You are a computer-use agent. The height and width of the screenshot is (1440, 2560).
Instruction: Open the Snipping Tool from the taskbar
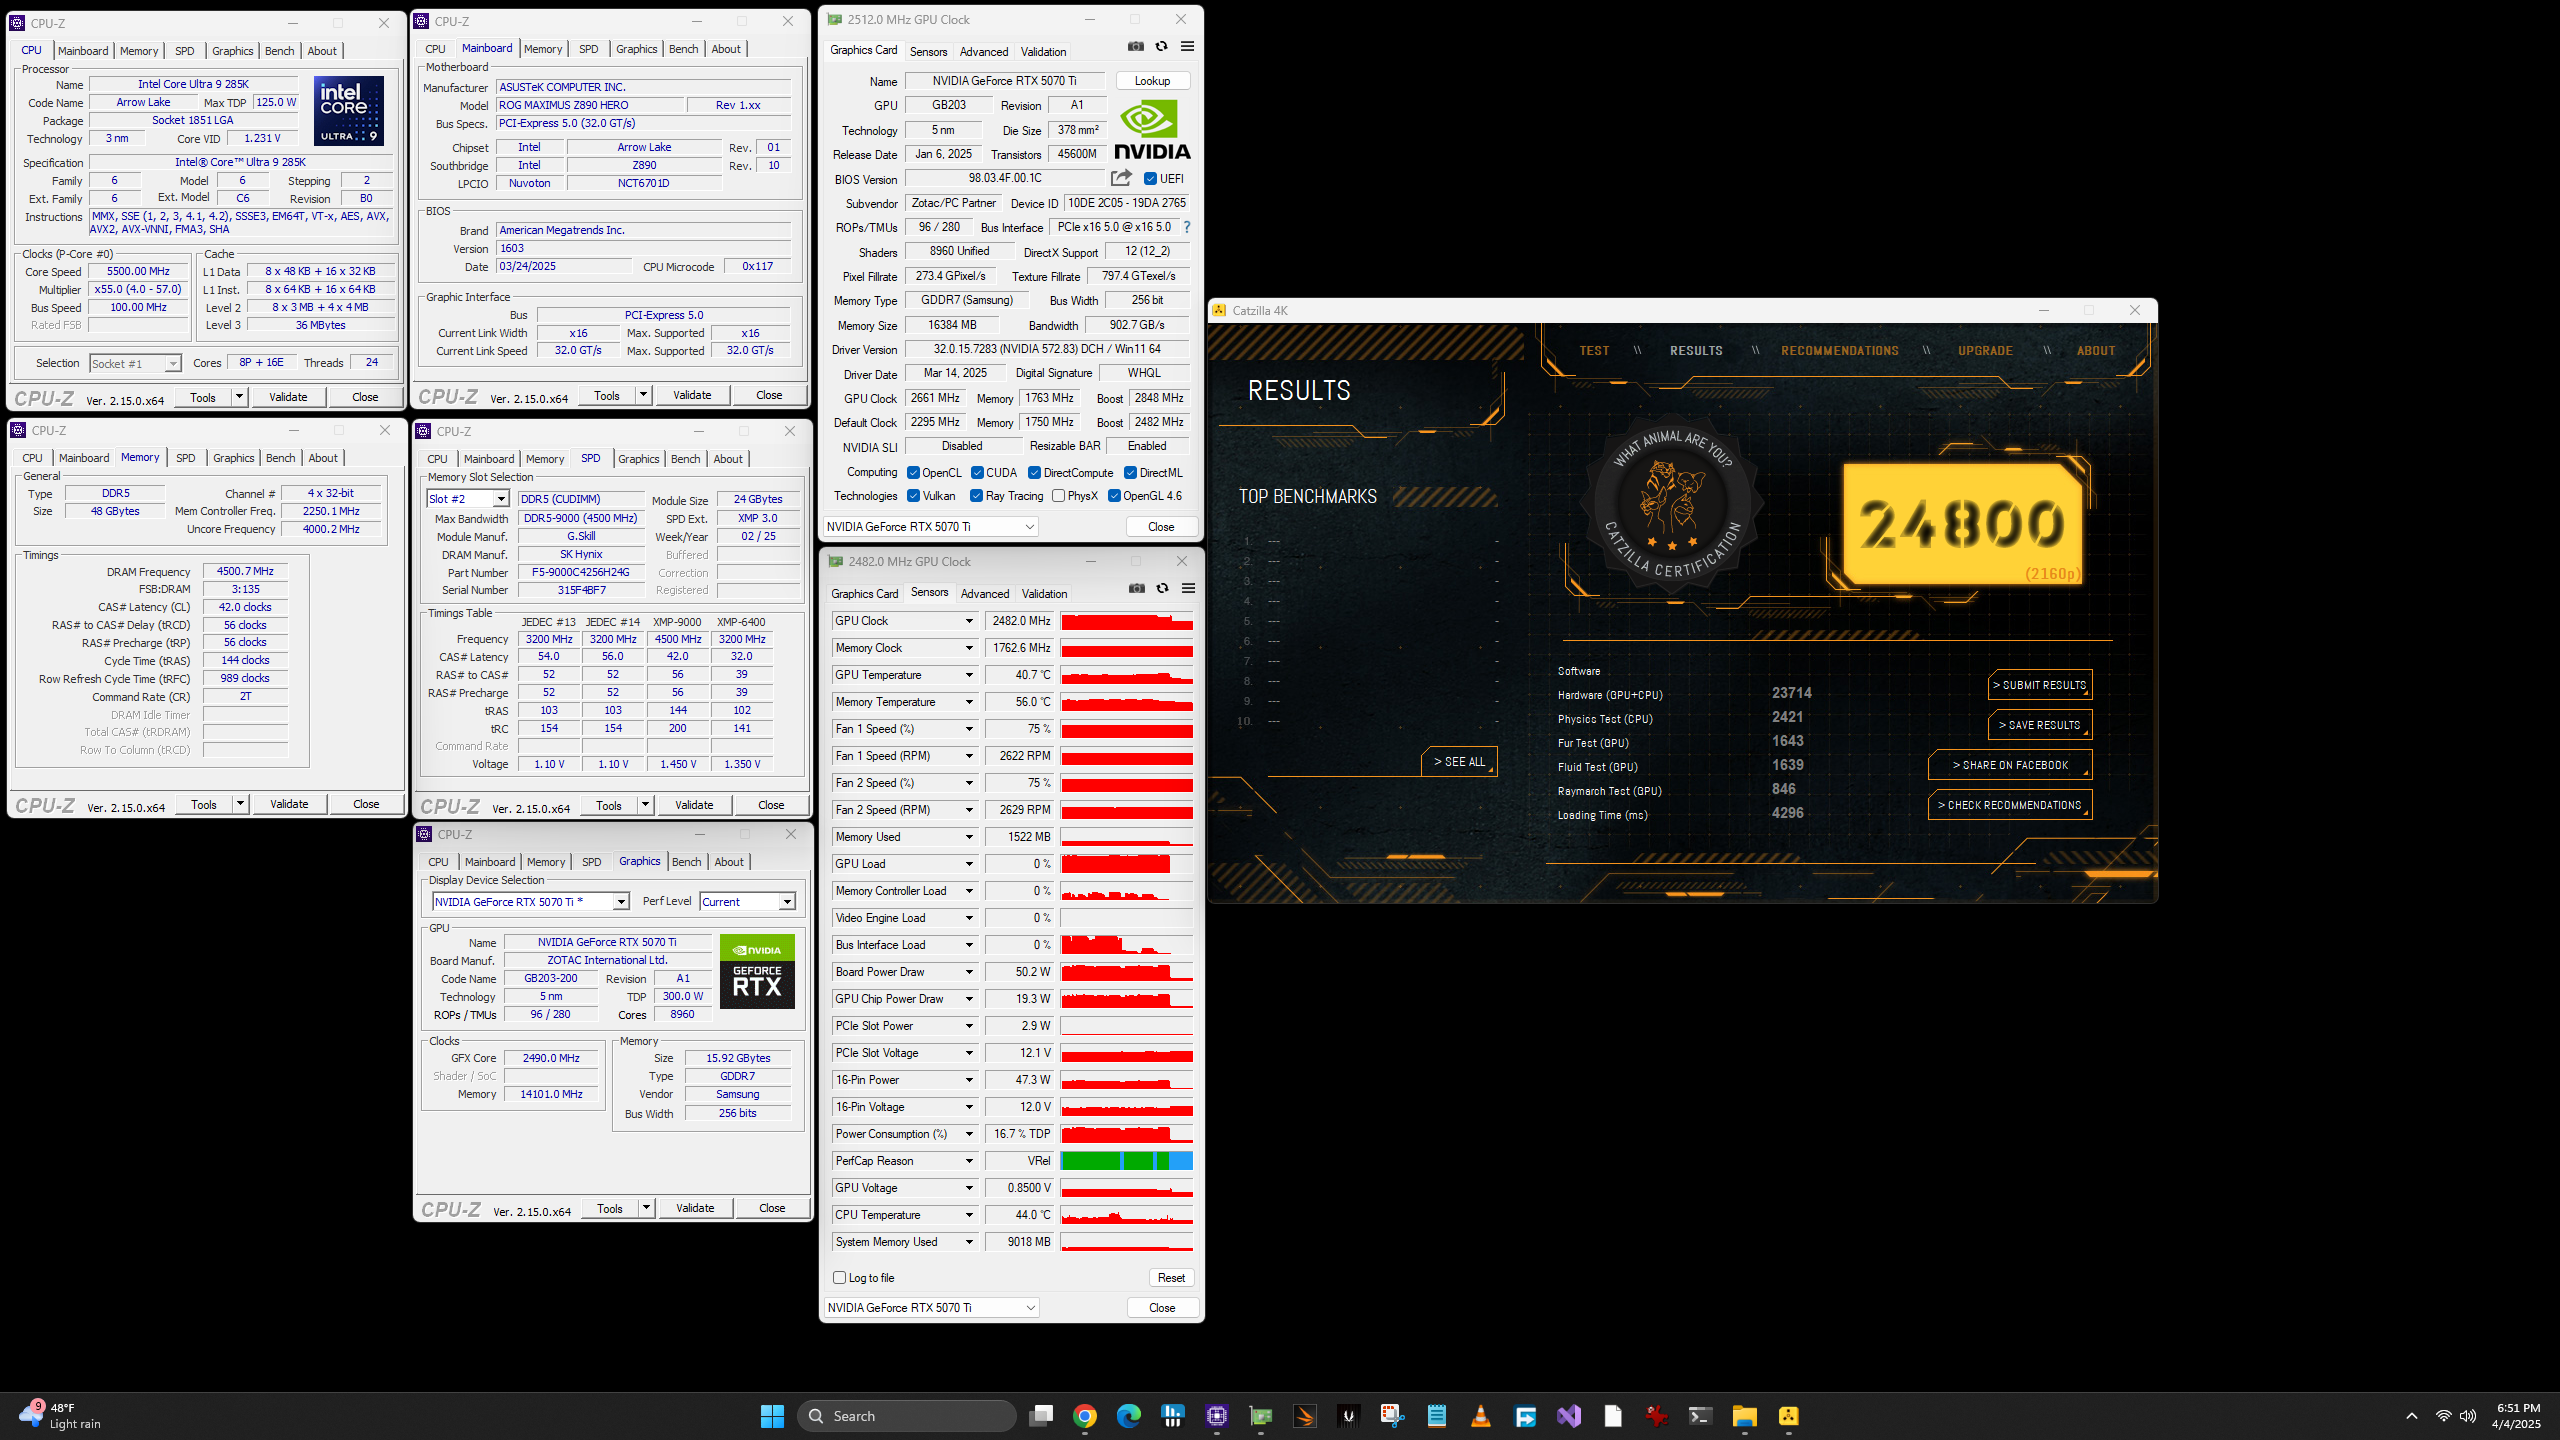click(x=1393, y=1416)
